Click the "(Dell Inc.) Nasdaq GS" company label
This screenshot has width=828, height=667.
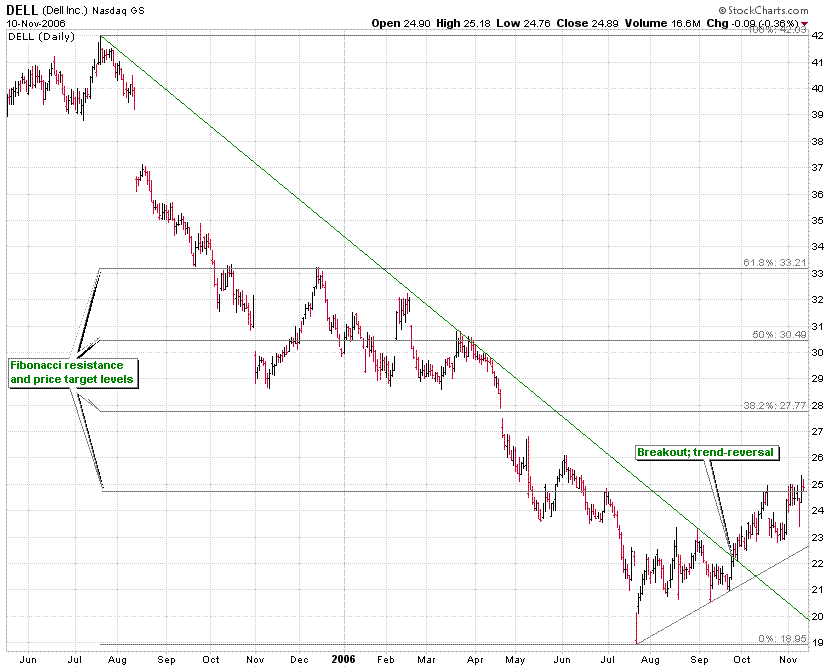[x=93, y=11]
